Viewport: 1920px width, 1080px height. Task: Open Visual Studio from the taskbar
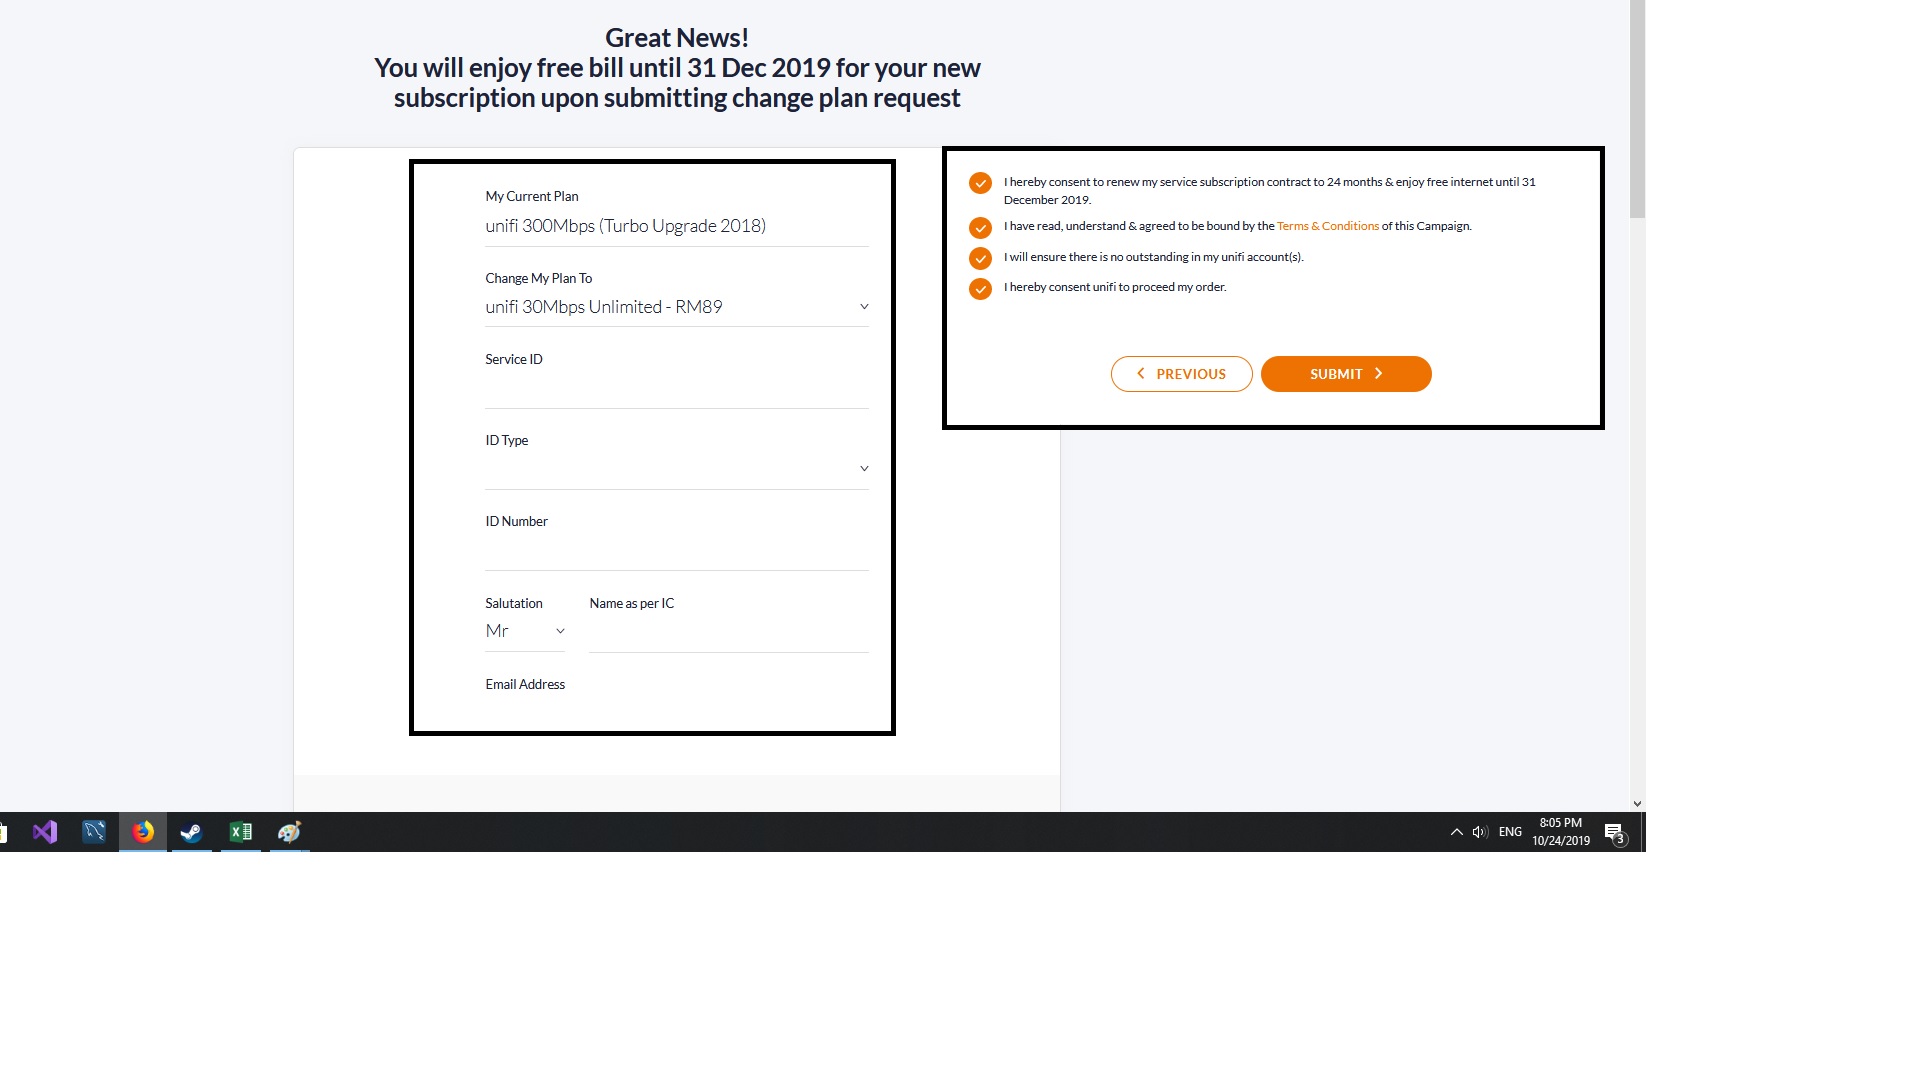click(45, 832)
